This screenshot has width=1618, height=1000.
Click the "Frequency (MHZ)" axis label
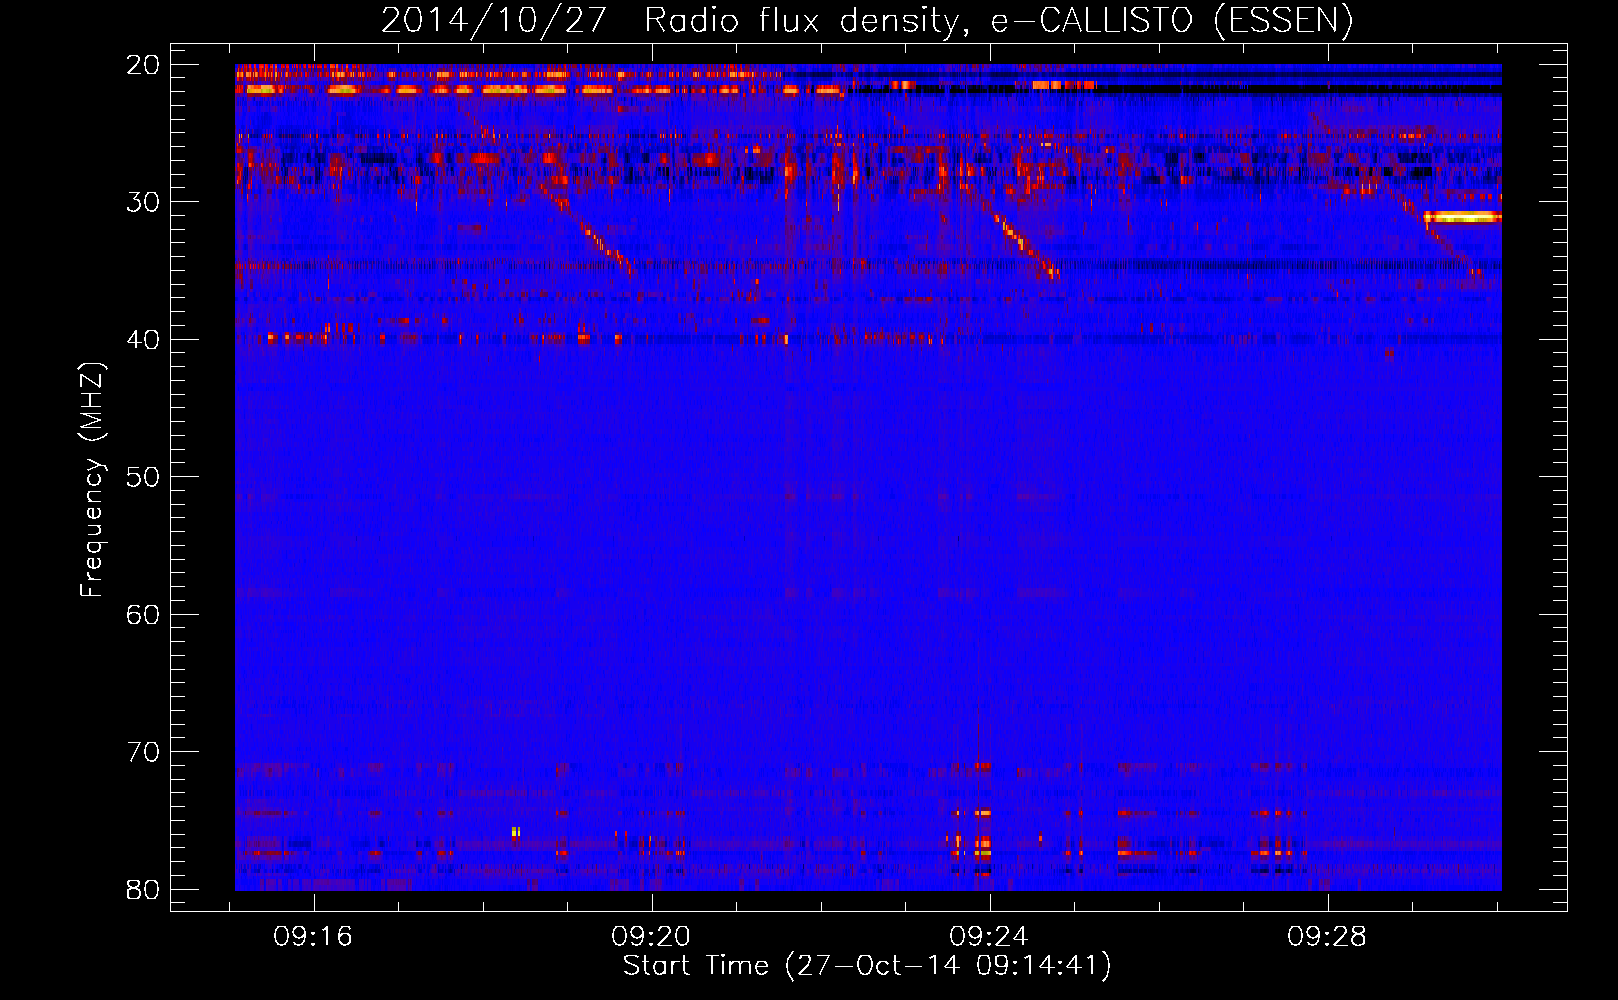(91, 479)
